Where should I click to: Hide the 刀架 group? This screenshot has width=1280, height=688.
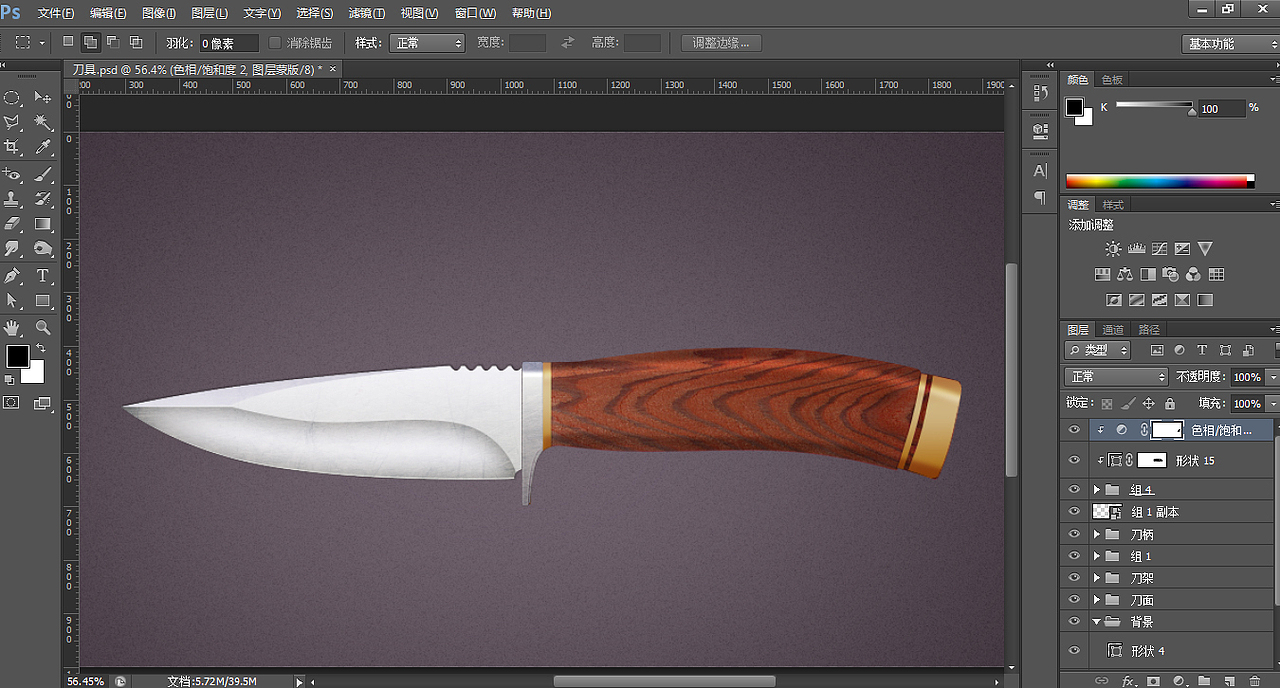tap(1074, 578)
